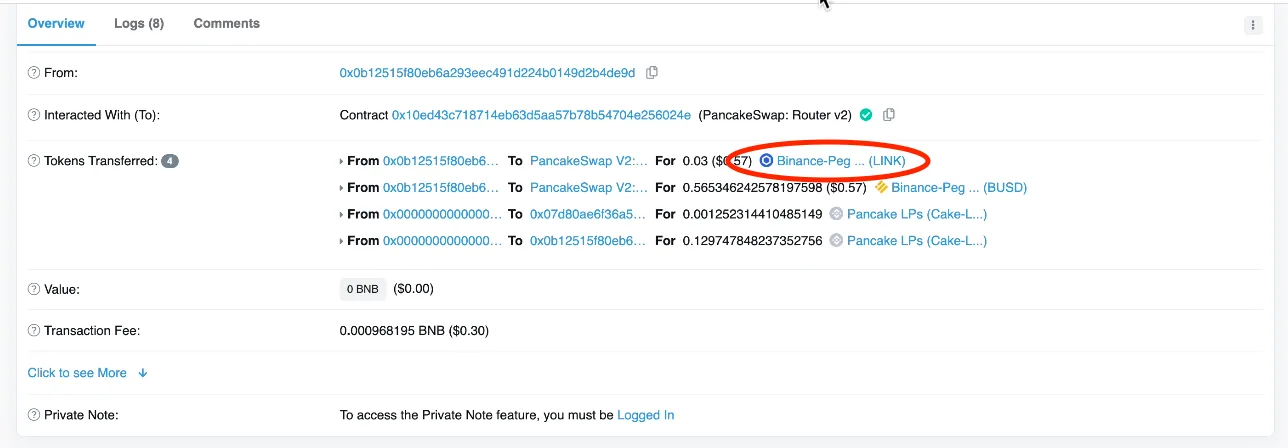Image resolution: width=1288 pixels, height=448 pixels.
Task: Click arrow before 0.001252314410485149 LP row
Action: tap(343, 214)
